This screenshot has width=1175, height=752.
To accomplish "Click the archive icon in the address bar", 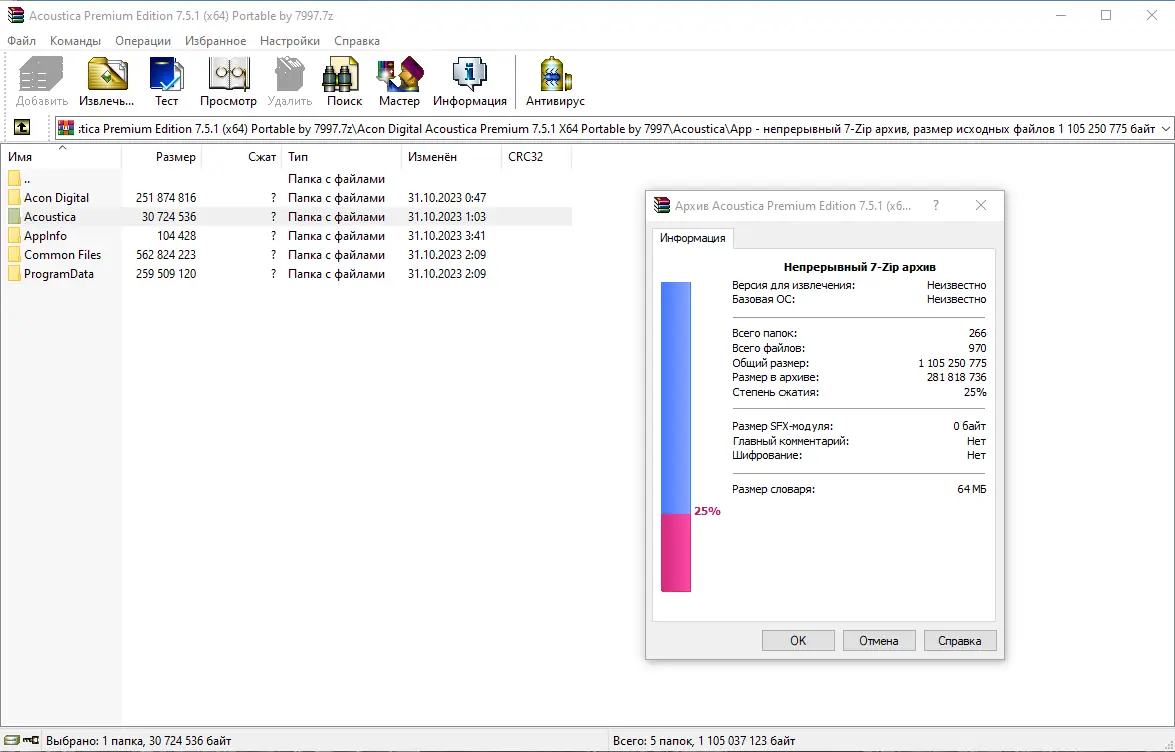I will pos(65,128).
